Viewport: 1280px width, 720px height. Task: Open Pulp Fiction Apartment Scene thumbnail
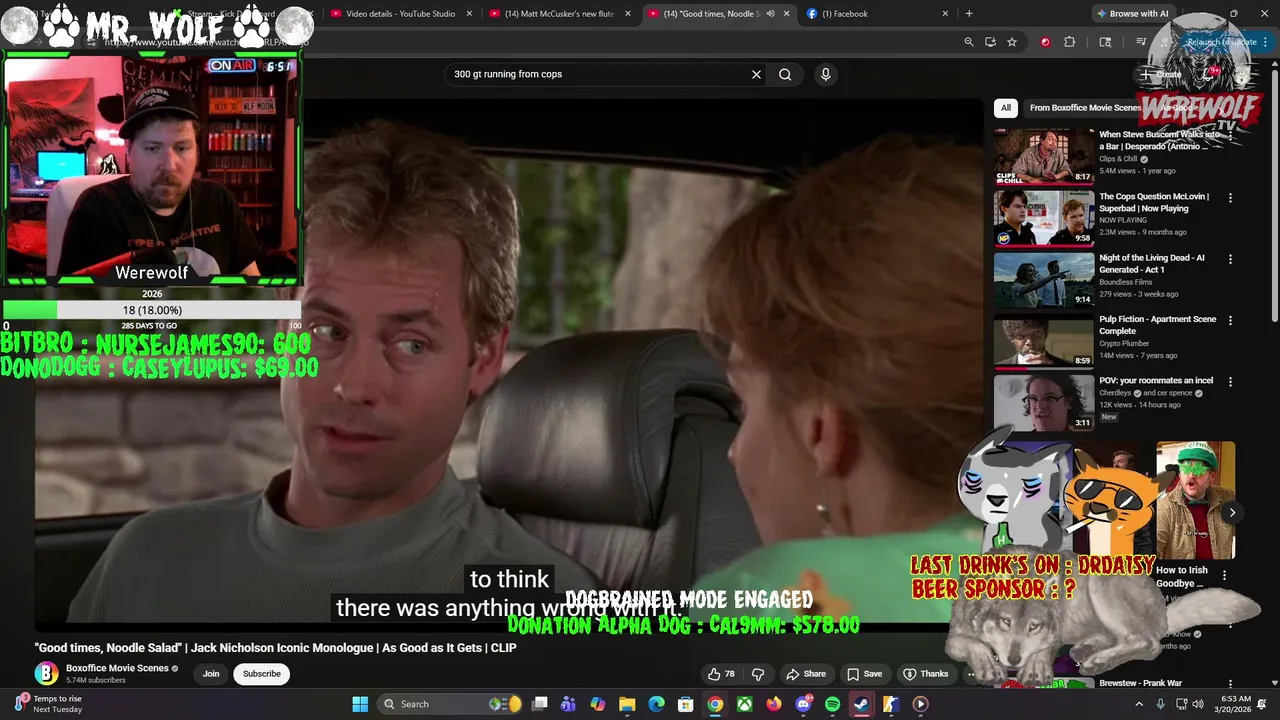click(x=1044, y=340)
